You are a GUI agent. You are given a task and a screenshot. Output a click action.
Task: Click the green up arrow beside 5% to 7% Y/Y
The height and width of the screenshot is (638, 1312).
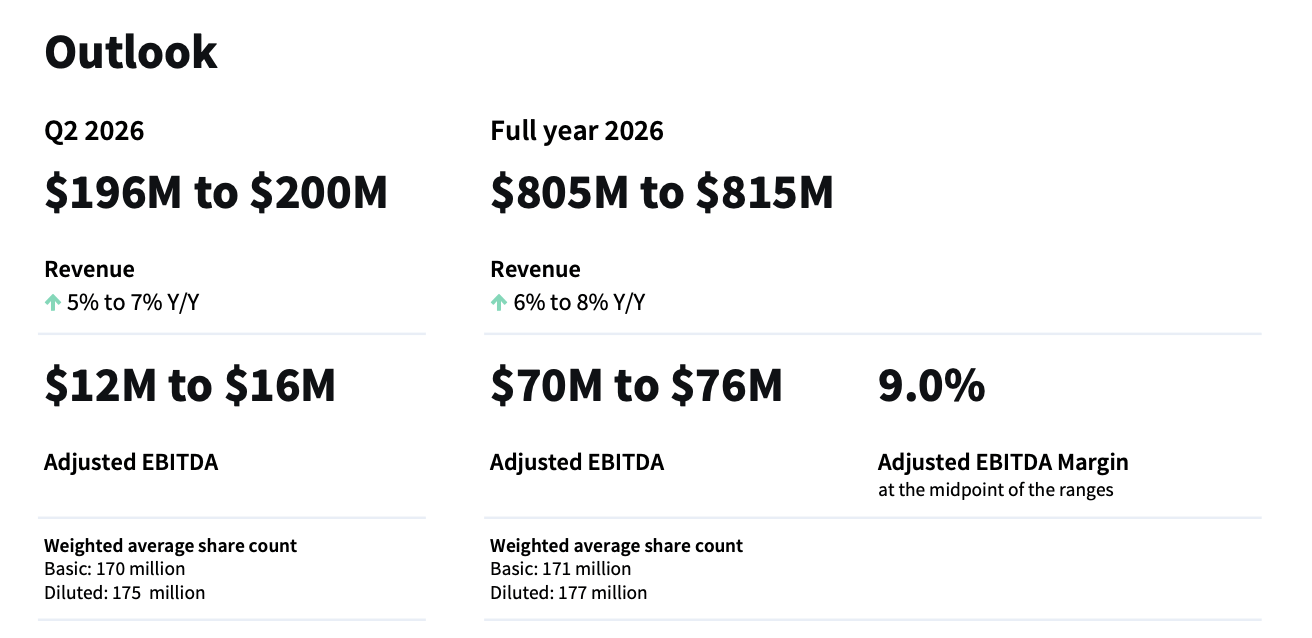[x=53, y=303]
